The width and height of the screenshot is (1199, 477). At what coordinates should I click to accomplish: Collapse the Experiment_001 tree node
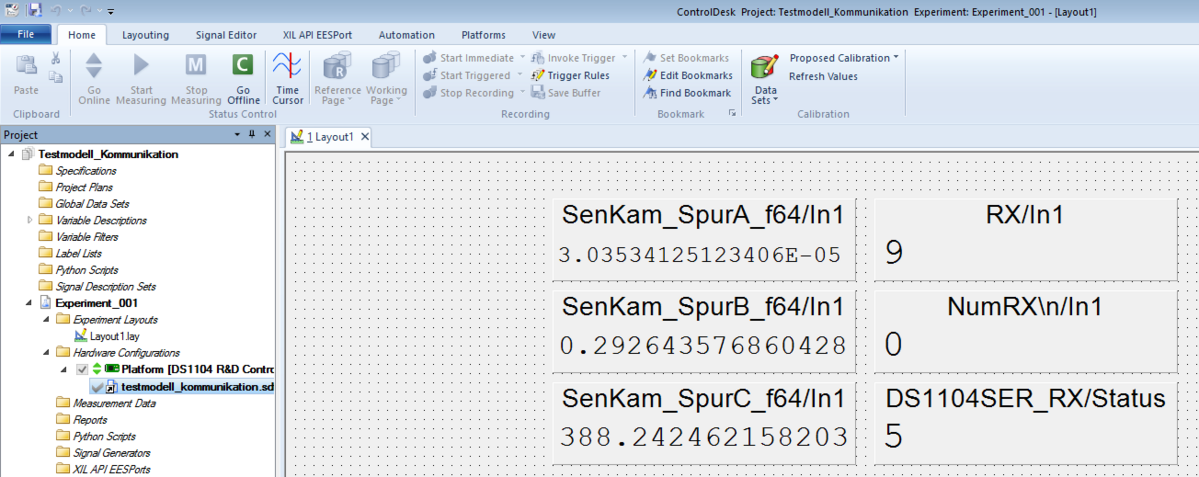click(29, 303)
